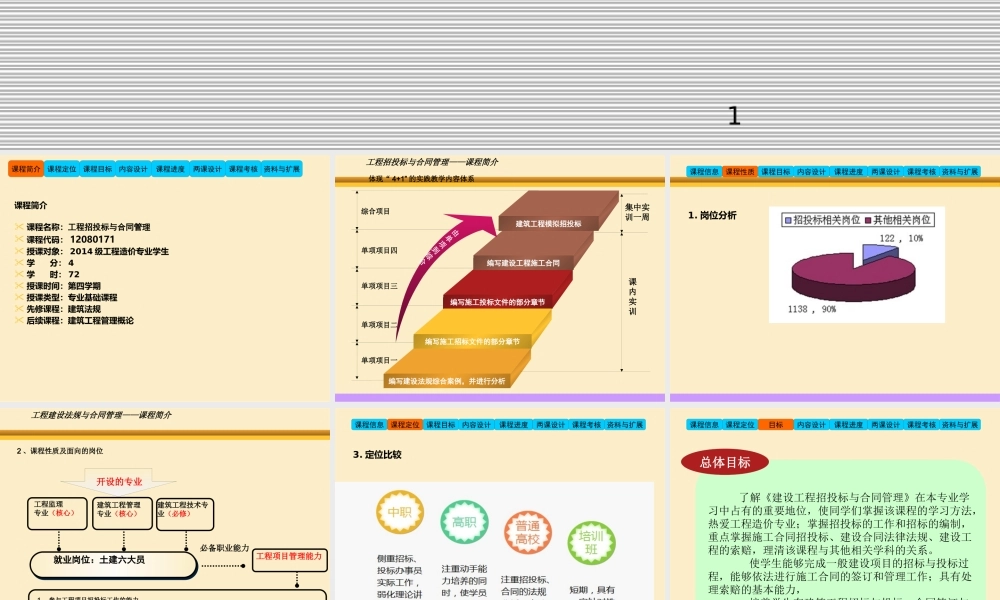Click the 先修课程: 建筑法规 line

pos(63,309)
